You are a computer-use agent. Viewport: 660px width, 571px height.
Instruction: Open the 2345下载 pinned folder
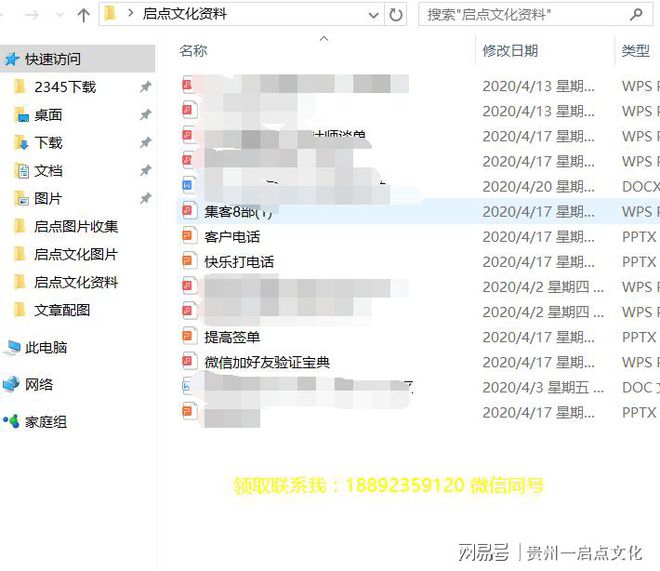pyautogui.click(x=65, y=87)
